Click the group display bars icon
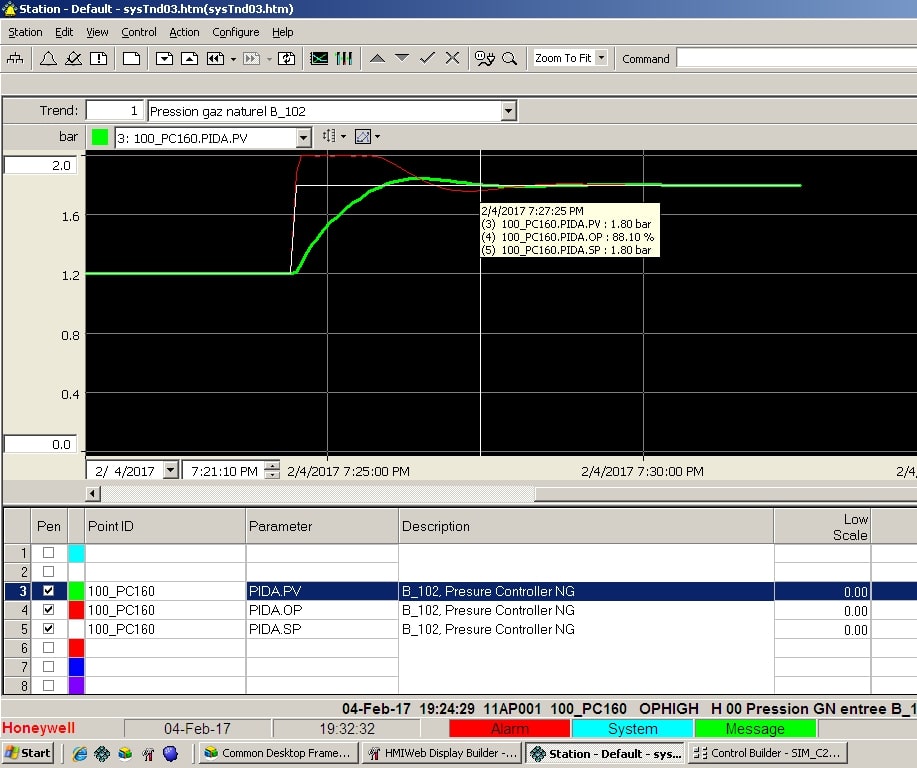Viewport: 917px width, 768px height. click(344, 58)
